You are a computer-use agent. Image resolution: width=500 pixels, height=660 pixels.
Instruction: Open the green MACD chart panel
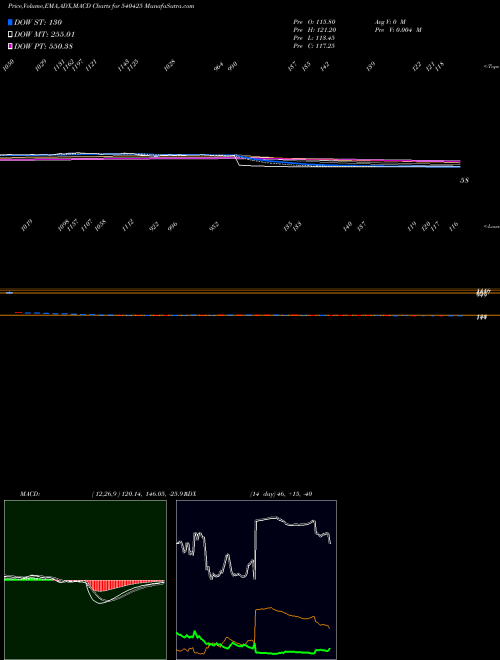pyautogui.click(x=85, y=580)
